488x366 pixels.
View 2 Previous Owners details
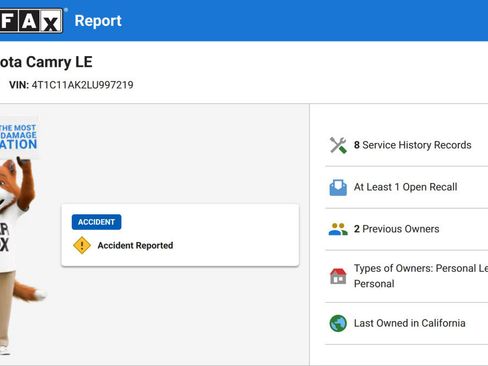click(396, 229)
